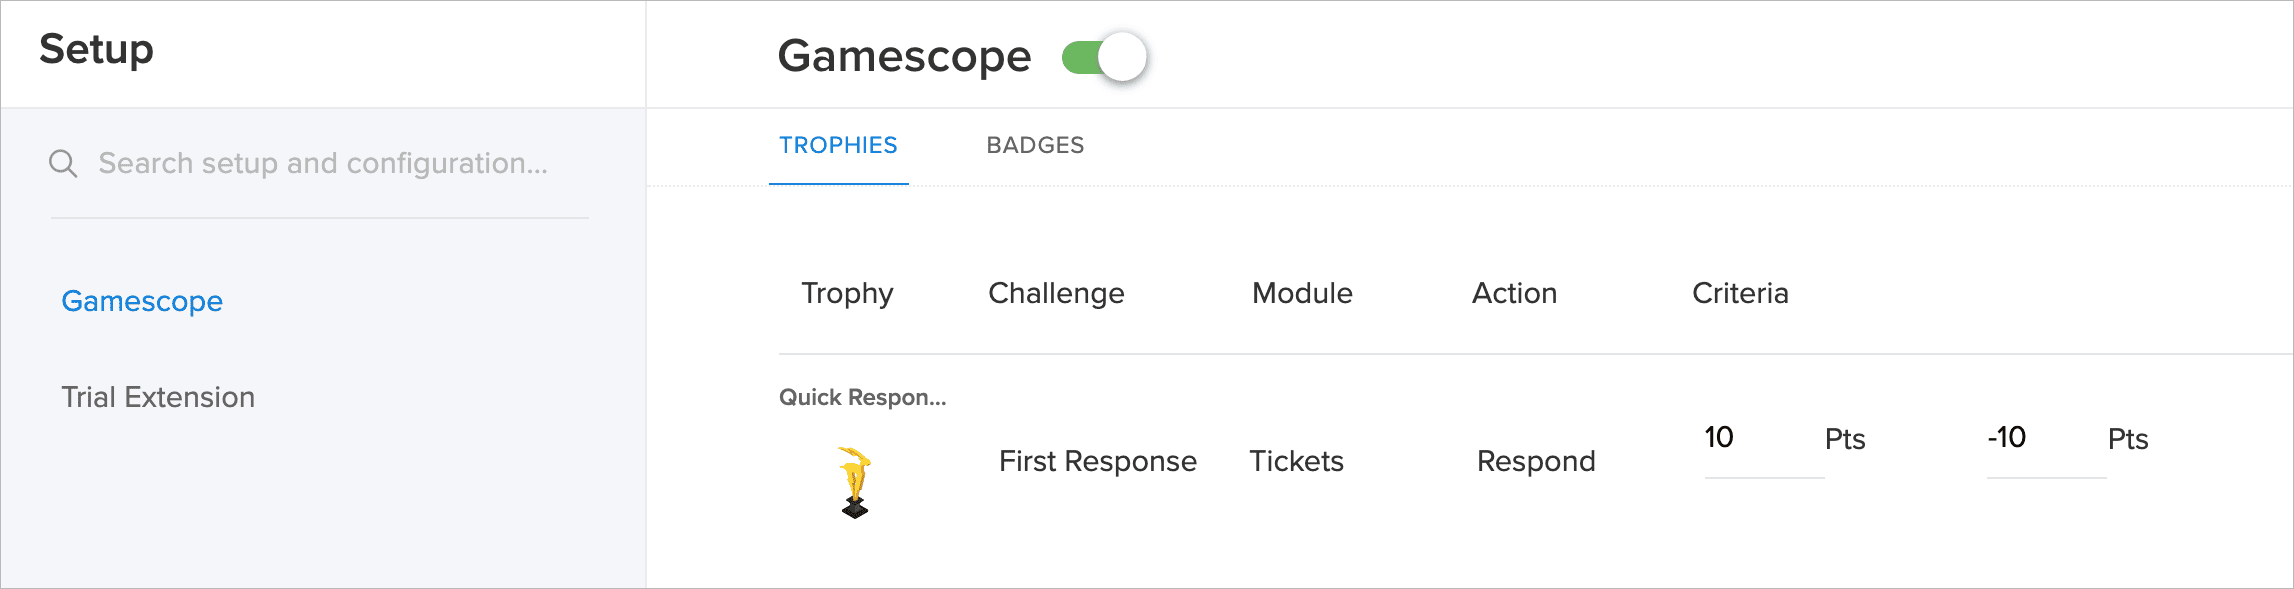The height and width of the screenshot is (589, 2294).
Task: Click the -10 points criteria field
Action: [x=2044, y=439]
